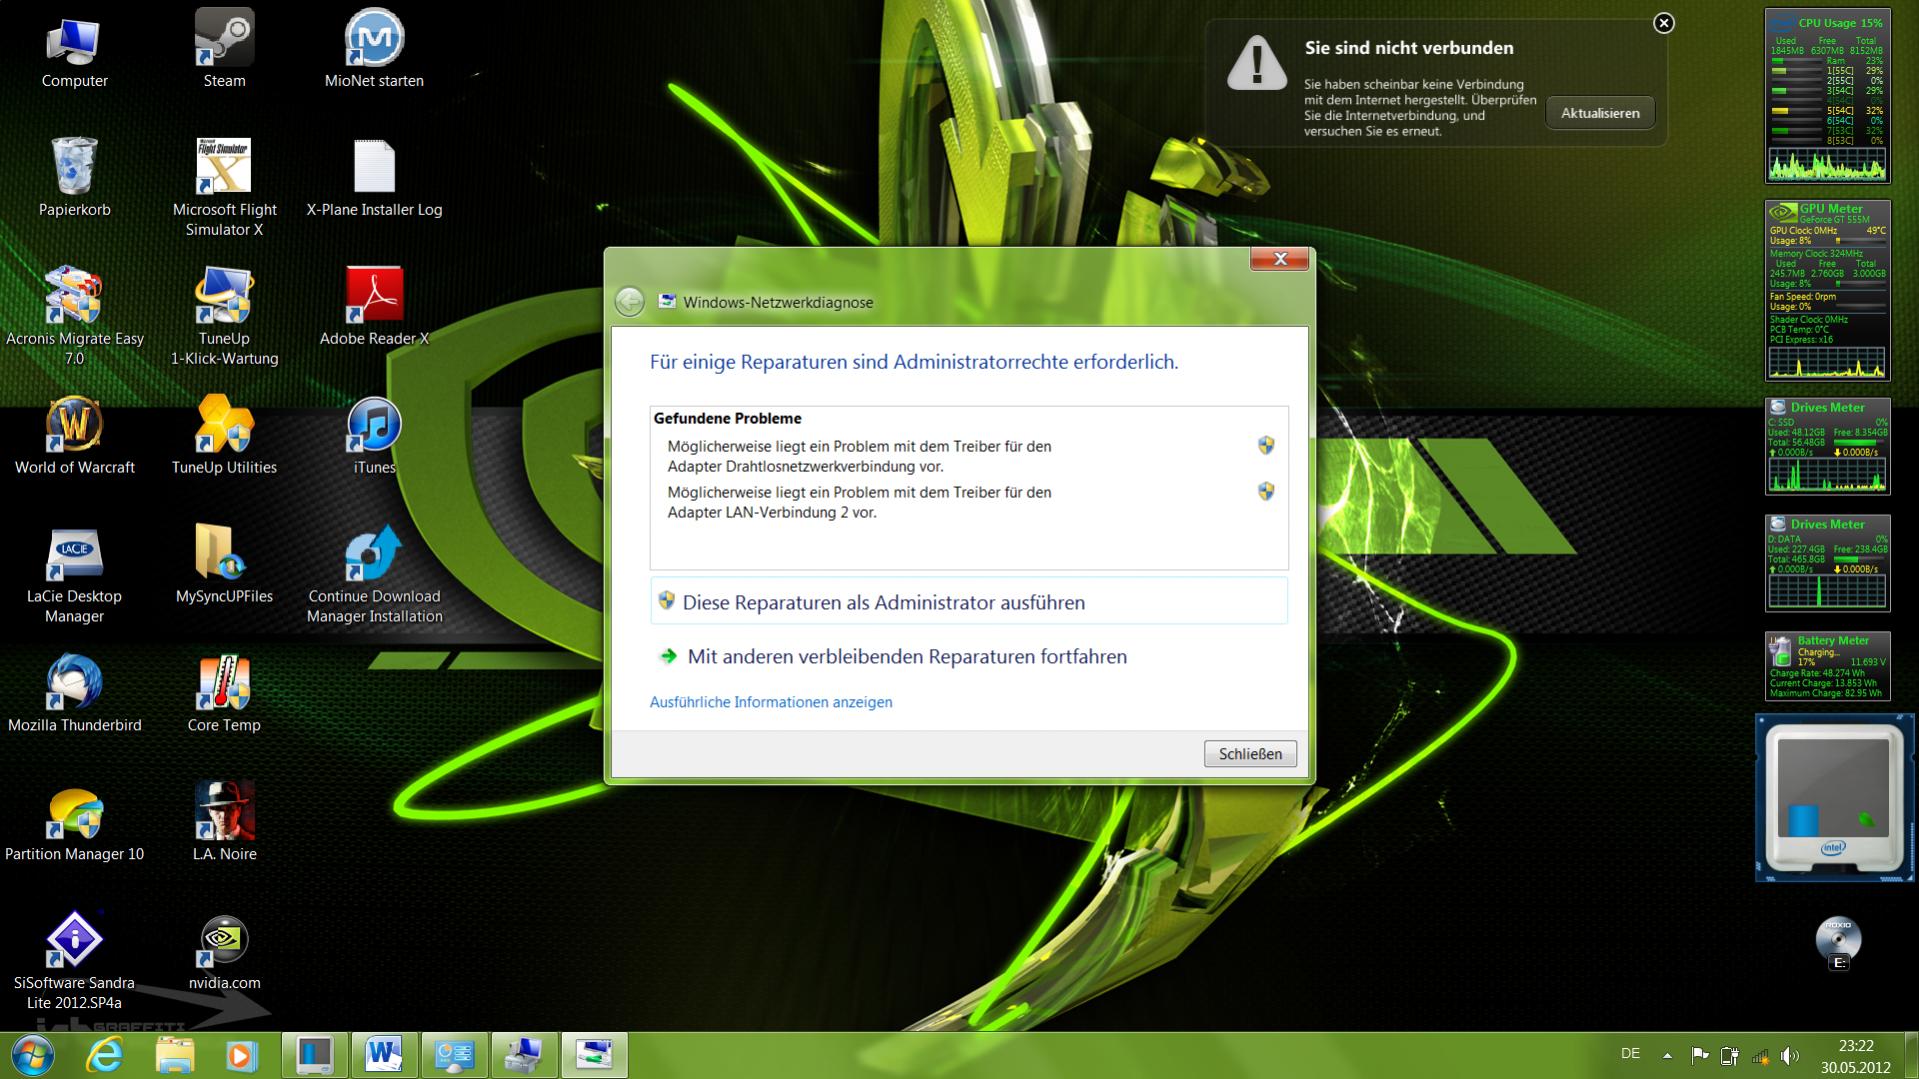This screenshot has width=1919, height=1079.
Task: Switch to the control panel taskbar button
Action: (x=454, y=1055)
